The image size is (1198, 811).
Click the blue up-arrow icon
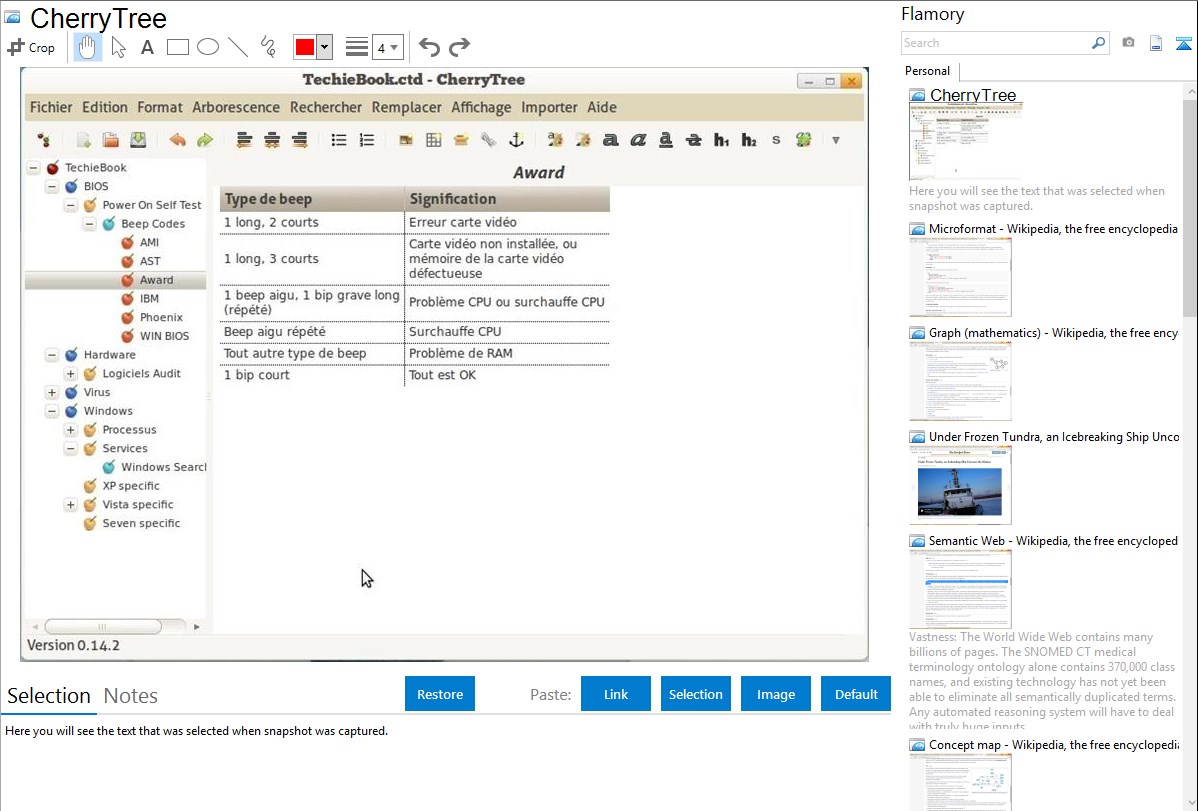click(1183, 43)
